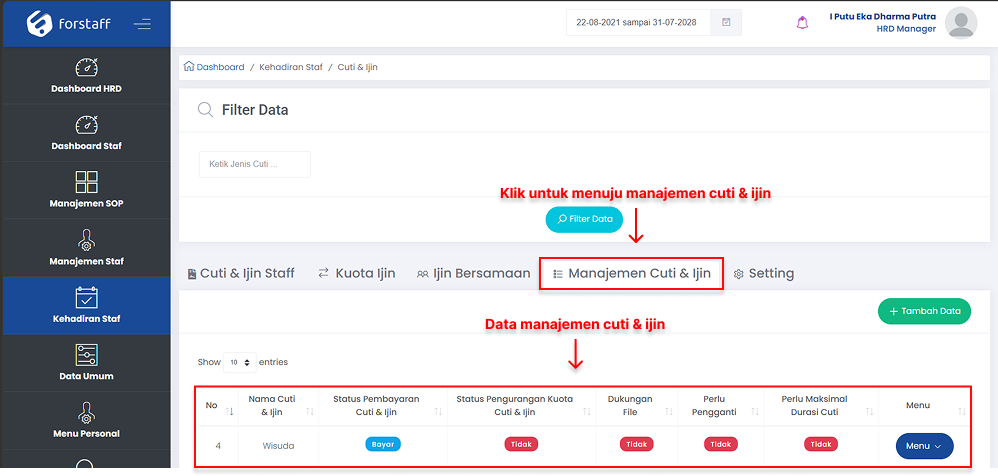
Task: Click Tidak badge under Perlu Maksimal Durasi
Action: 820,444
